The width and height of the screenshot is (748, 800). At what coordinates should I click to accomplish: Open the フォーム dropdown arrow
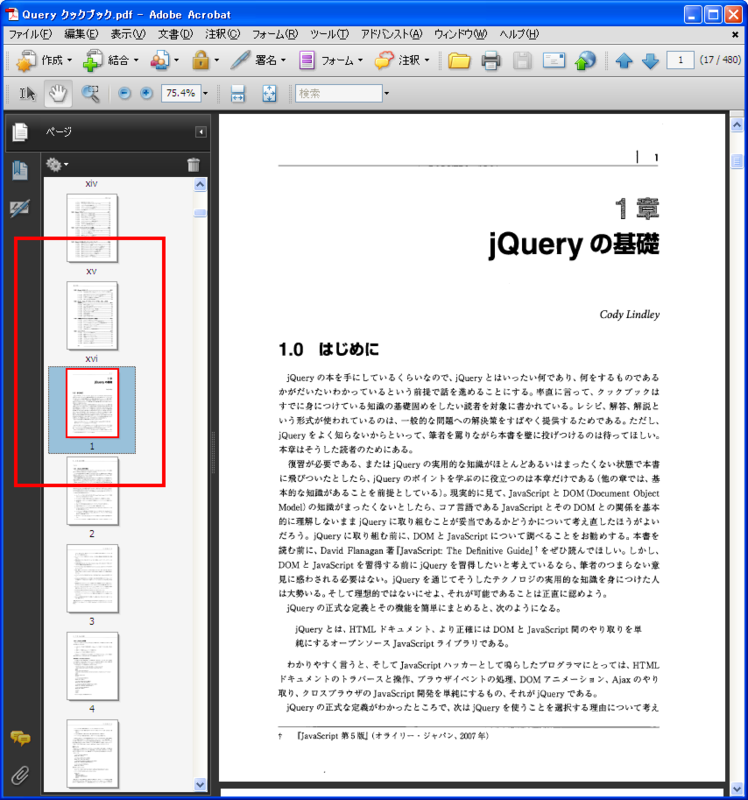coord(360,61)
